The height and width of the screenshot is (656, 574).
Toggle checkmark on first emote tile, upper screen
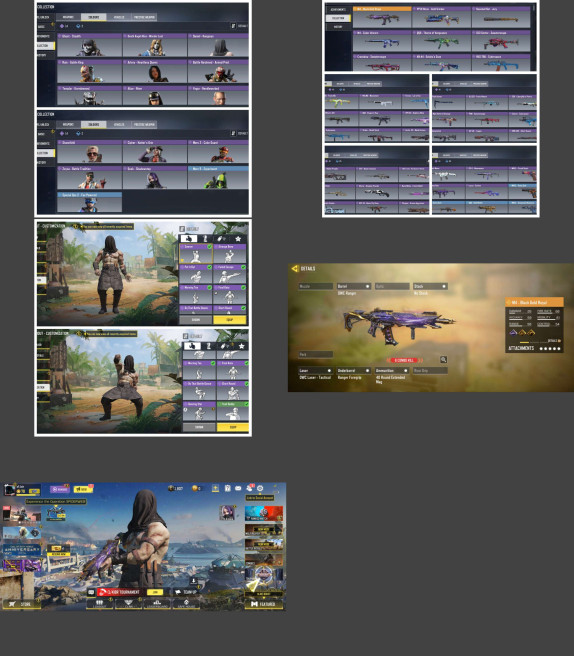click(x=210, y=247)
